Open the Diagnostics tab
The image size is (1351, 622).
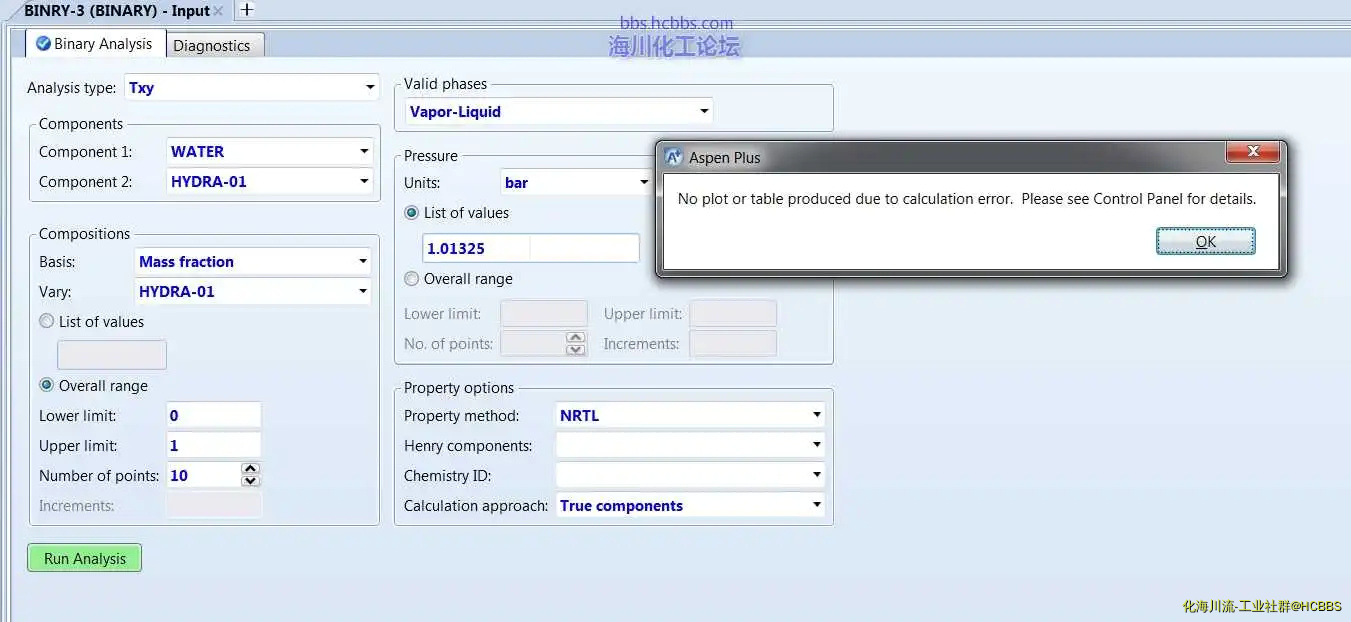[x=212, y=45]
